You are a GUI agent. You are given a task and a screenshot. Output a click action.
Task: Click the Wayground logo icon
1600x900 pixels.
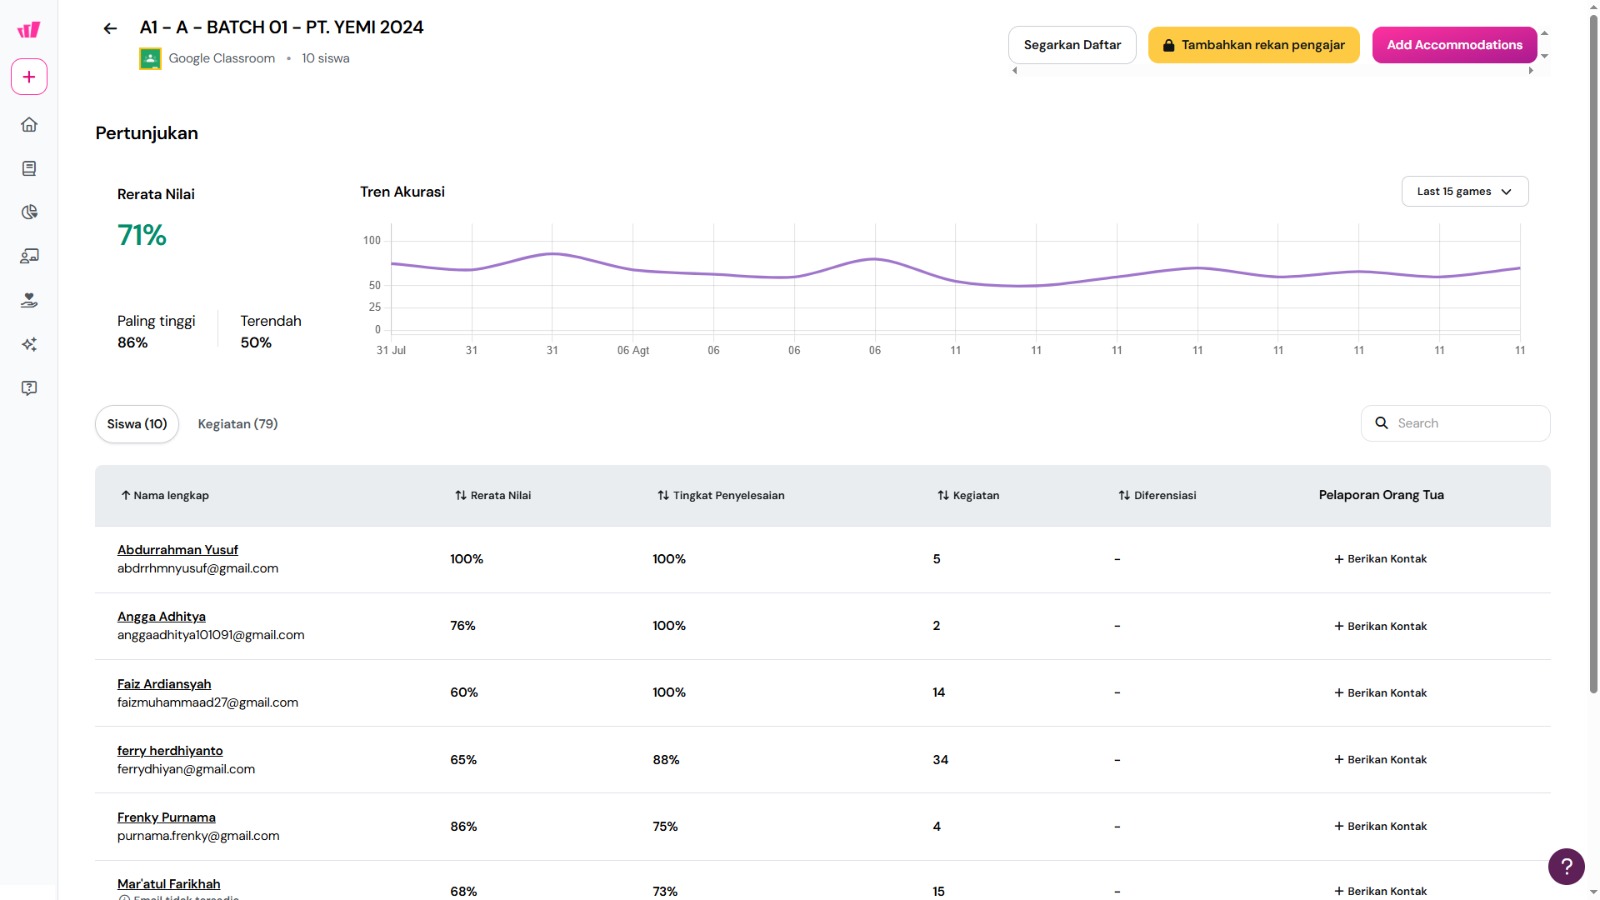[29, 30]
